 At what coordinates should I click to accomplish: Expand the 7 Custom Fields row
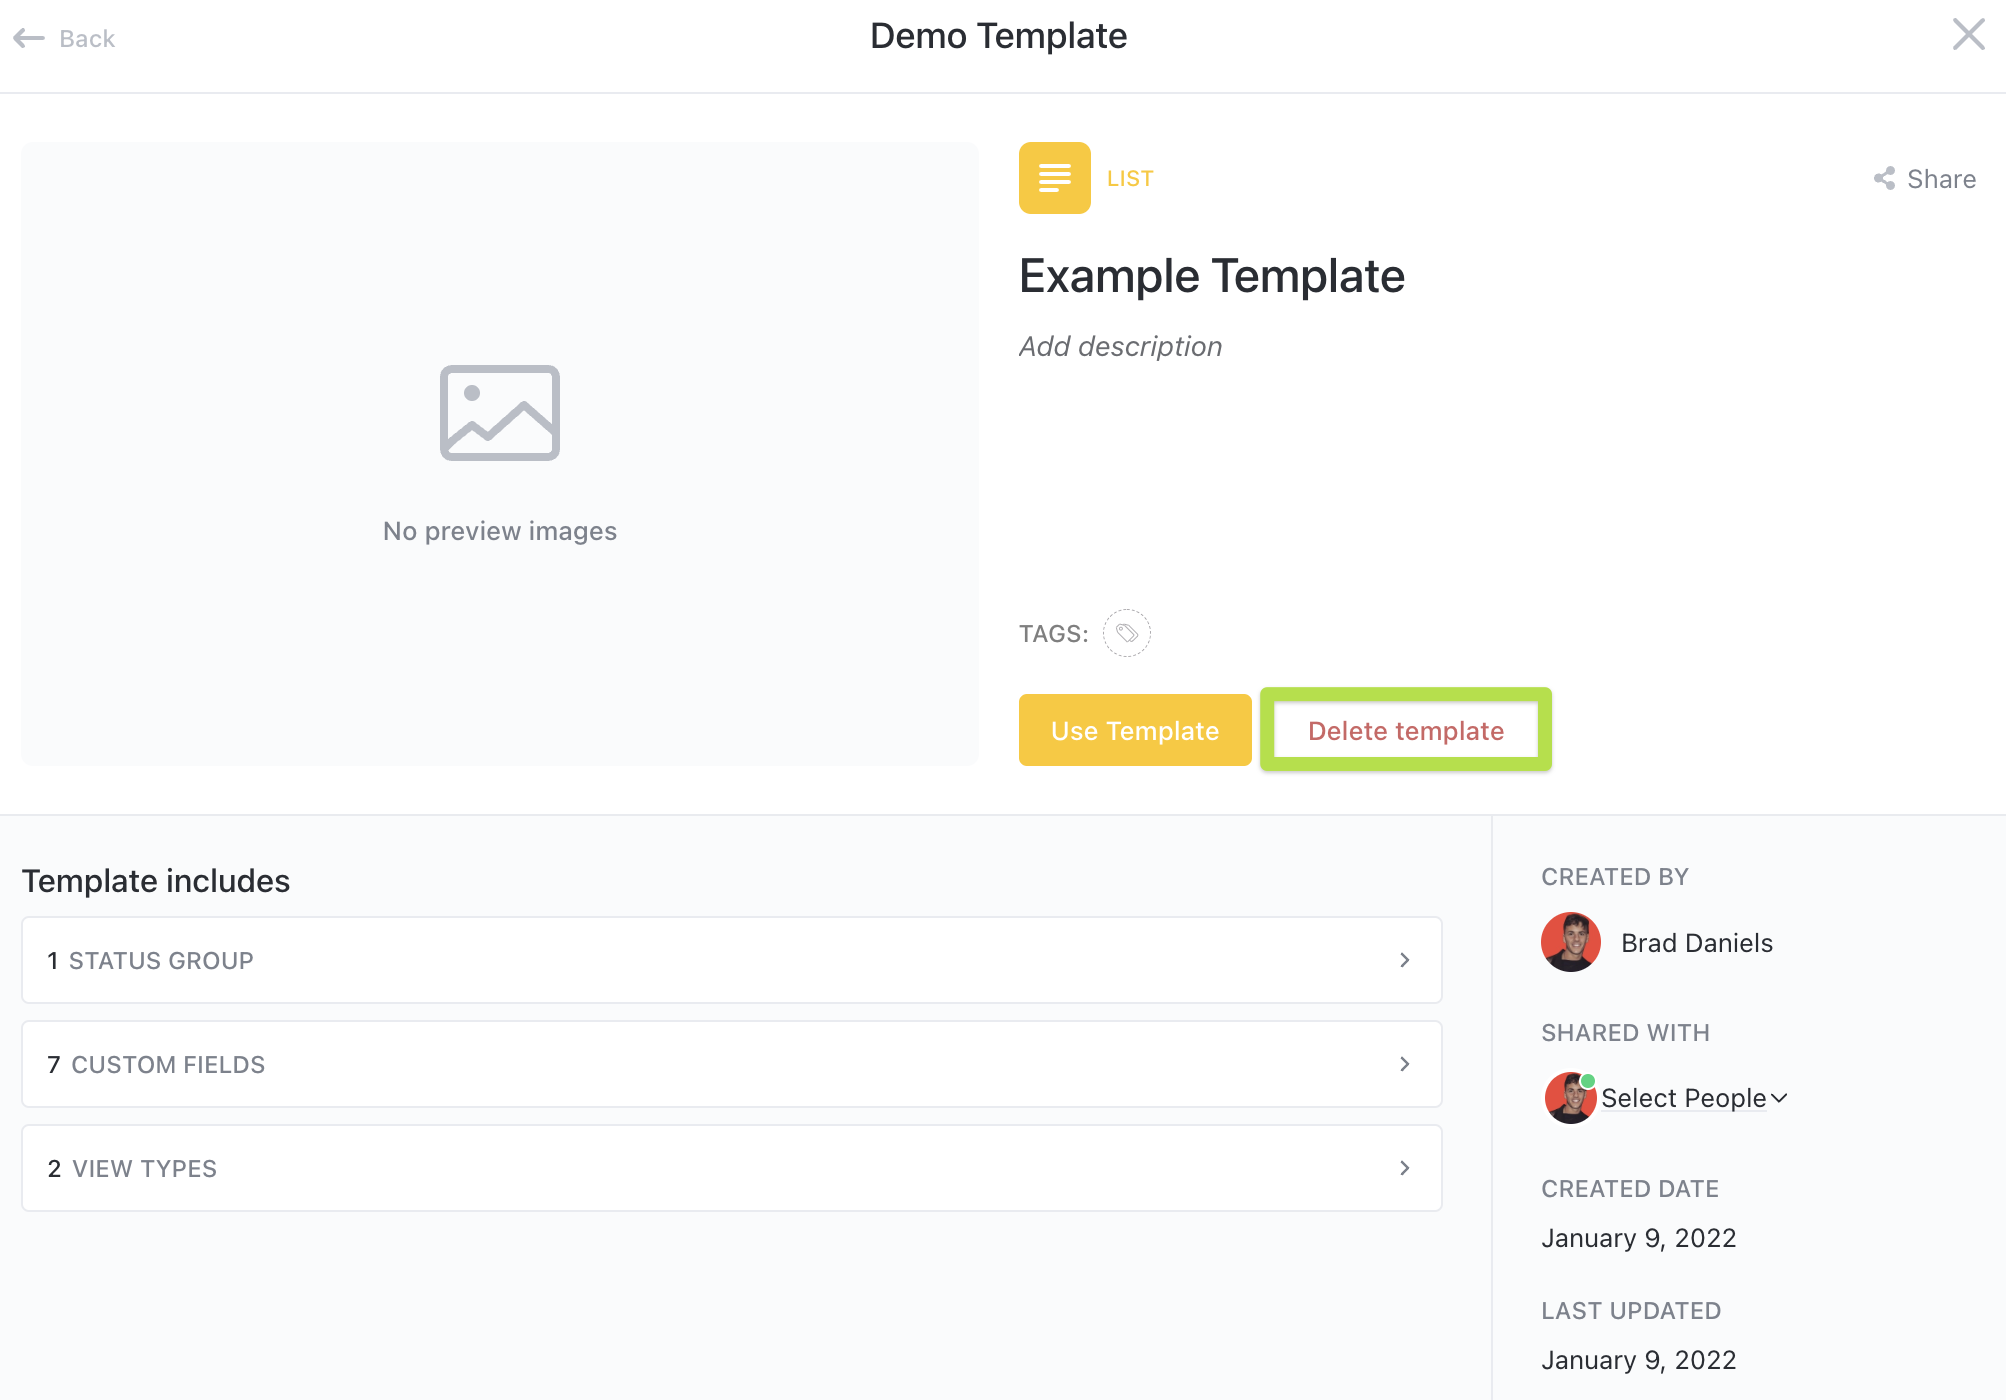pyautogui.click(x=731, y=1064)
